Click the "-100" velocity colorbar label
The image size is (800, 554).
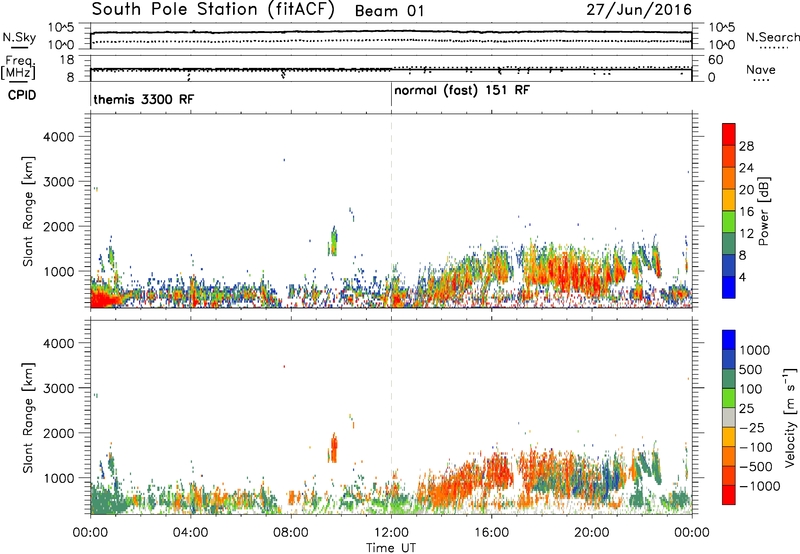tap(756, 447)
